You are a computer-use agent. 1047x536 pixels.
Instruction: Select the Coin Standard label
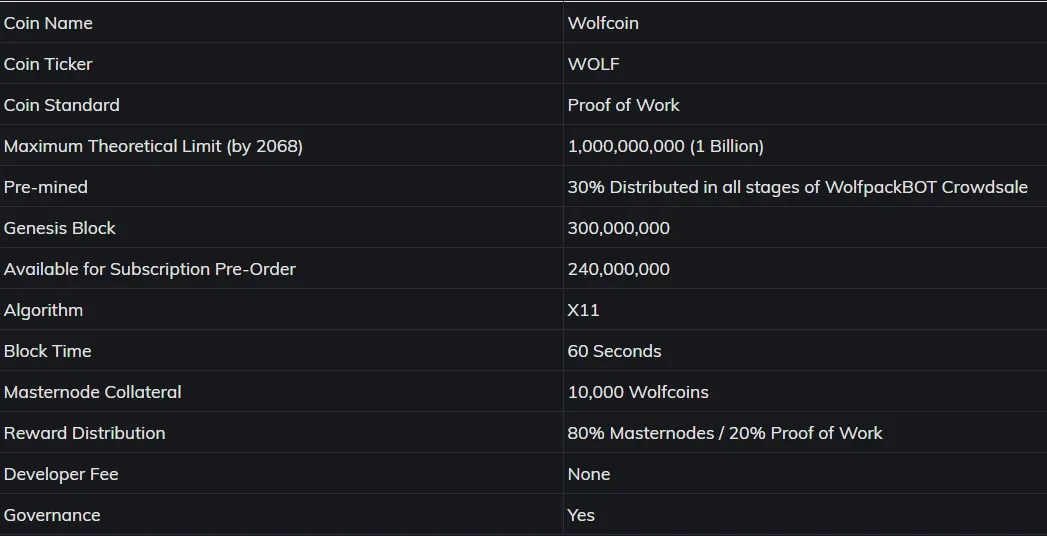[61, 105]
